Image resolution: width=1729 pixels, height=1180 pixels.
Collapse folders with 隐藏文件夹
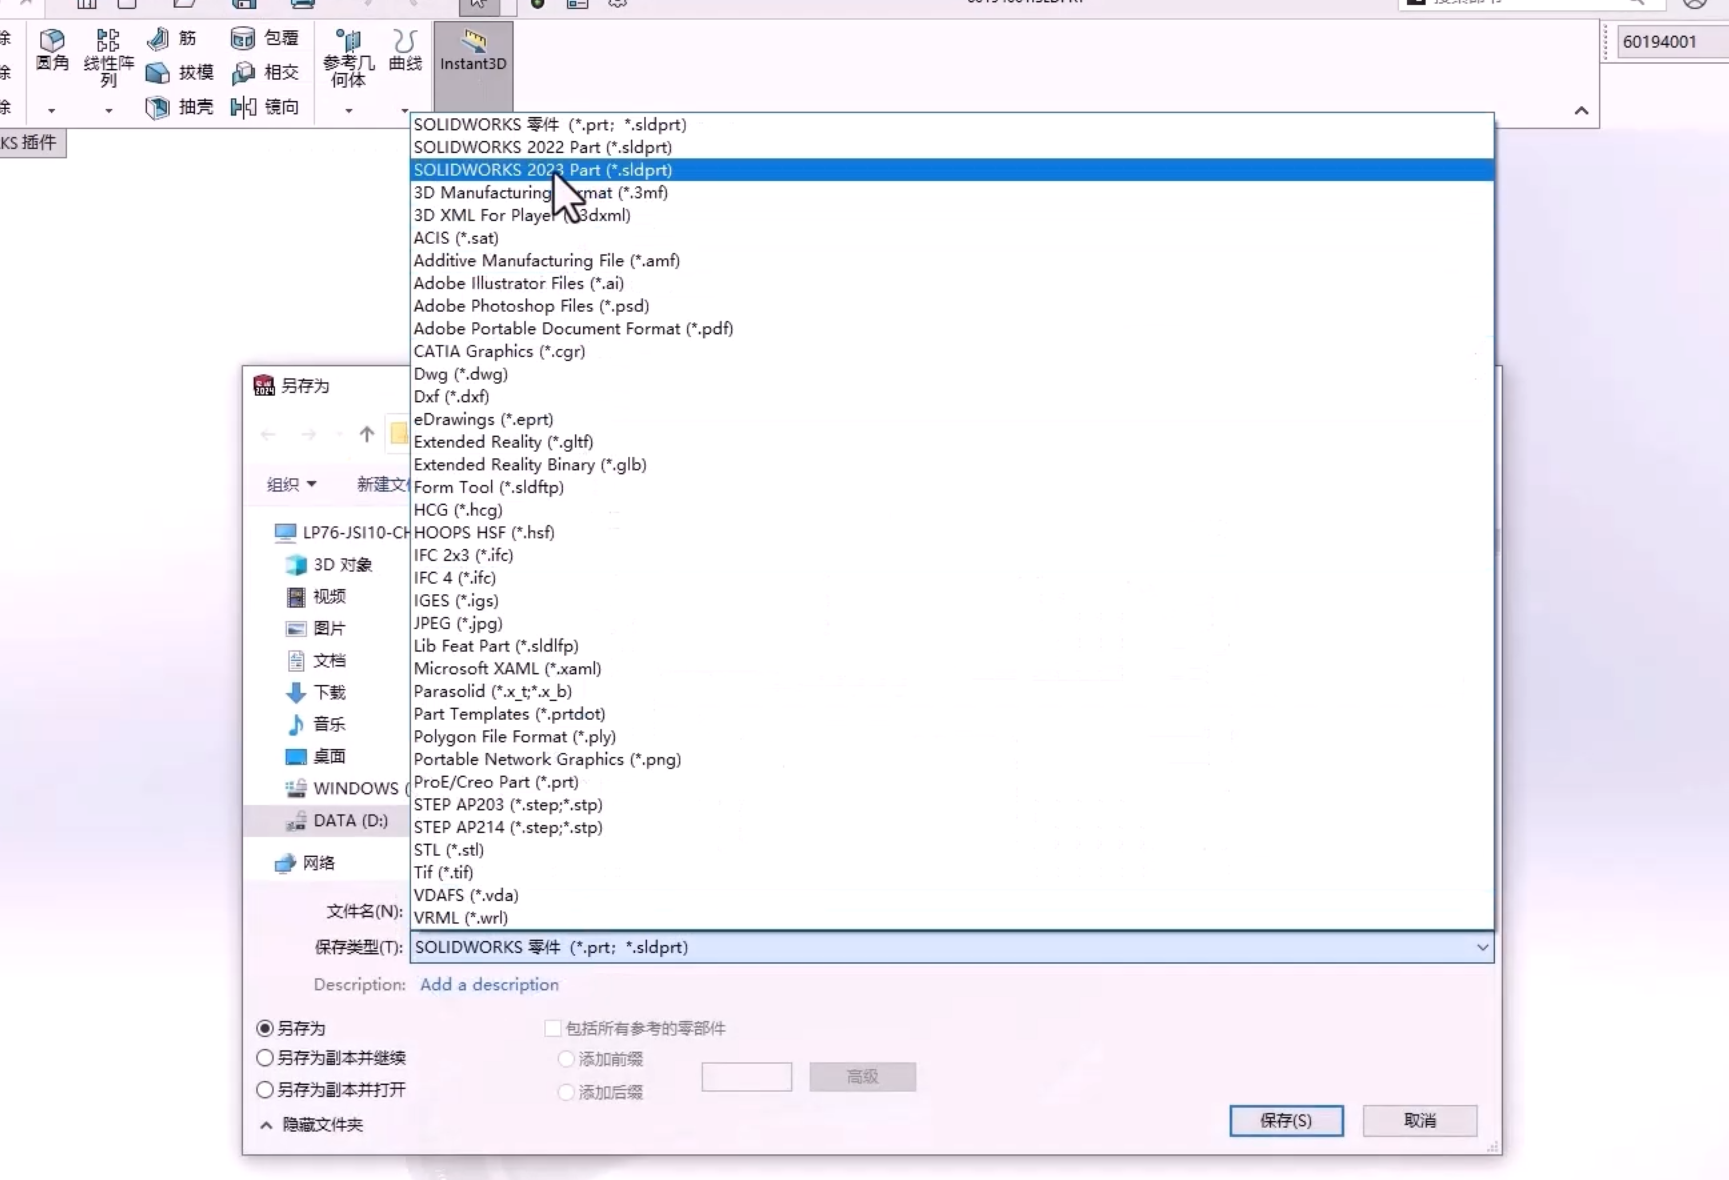(312, 1125)
